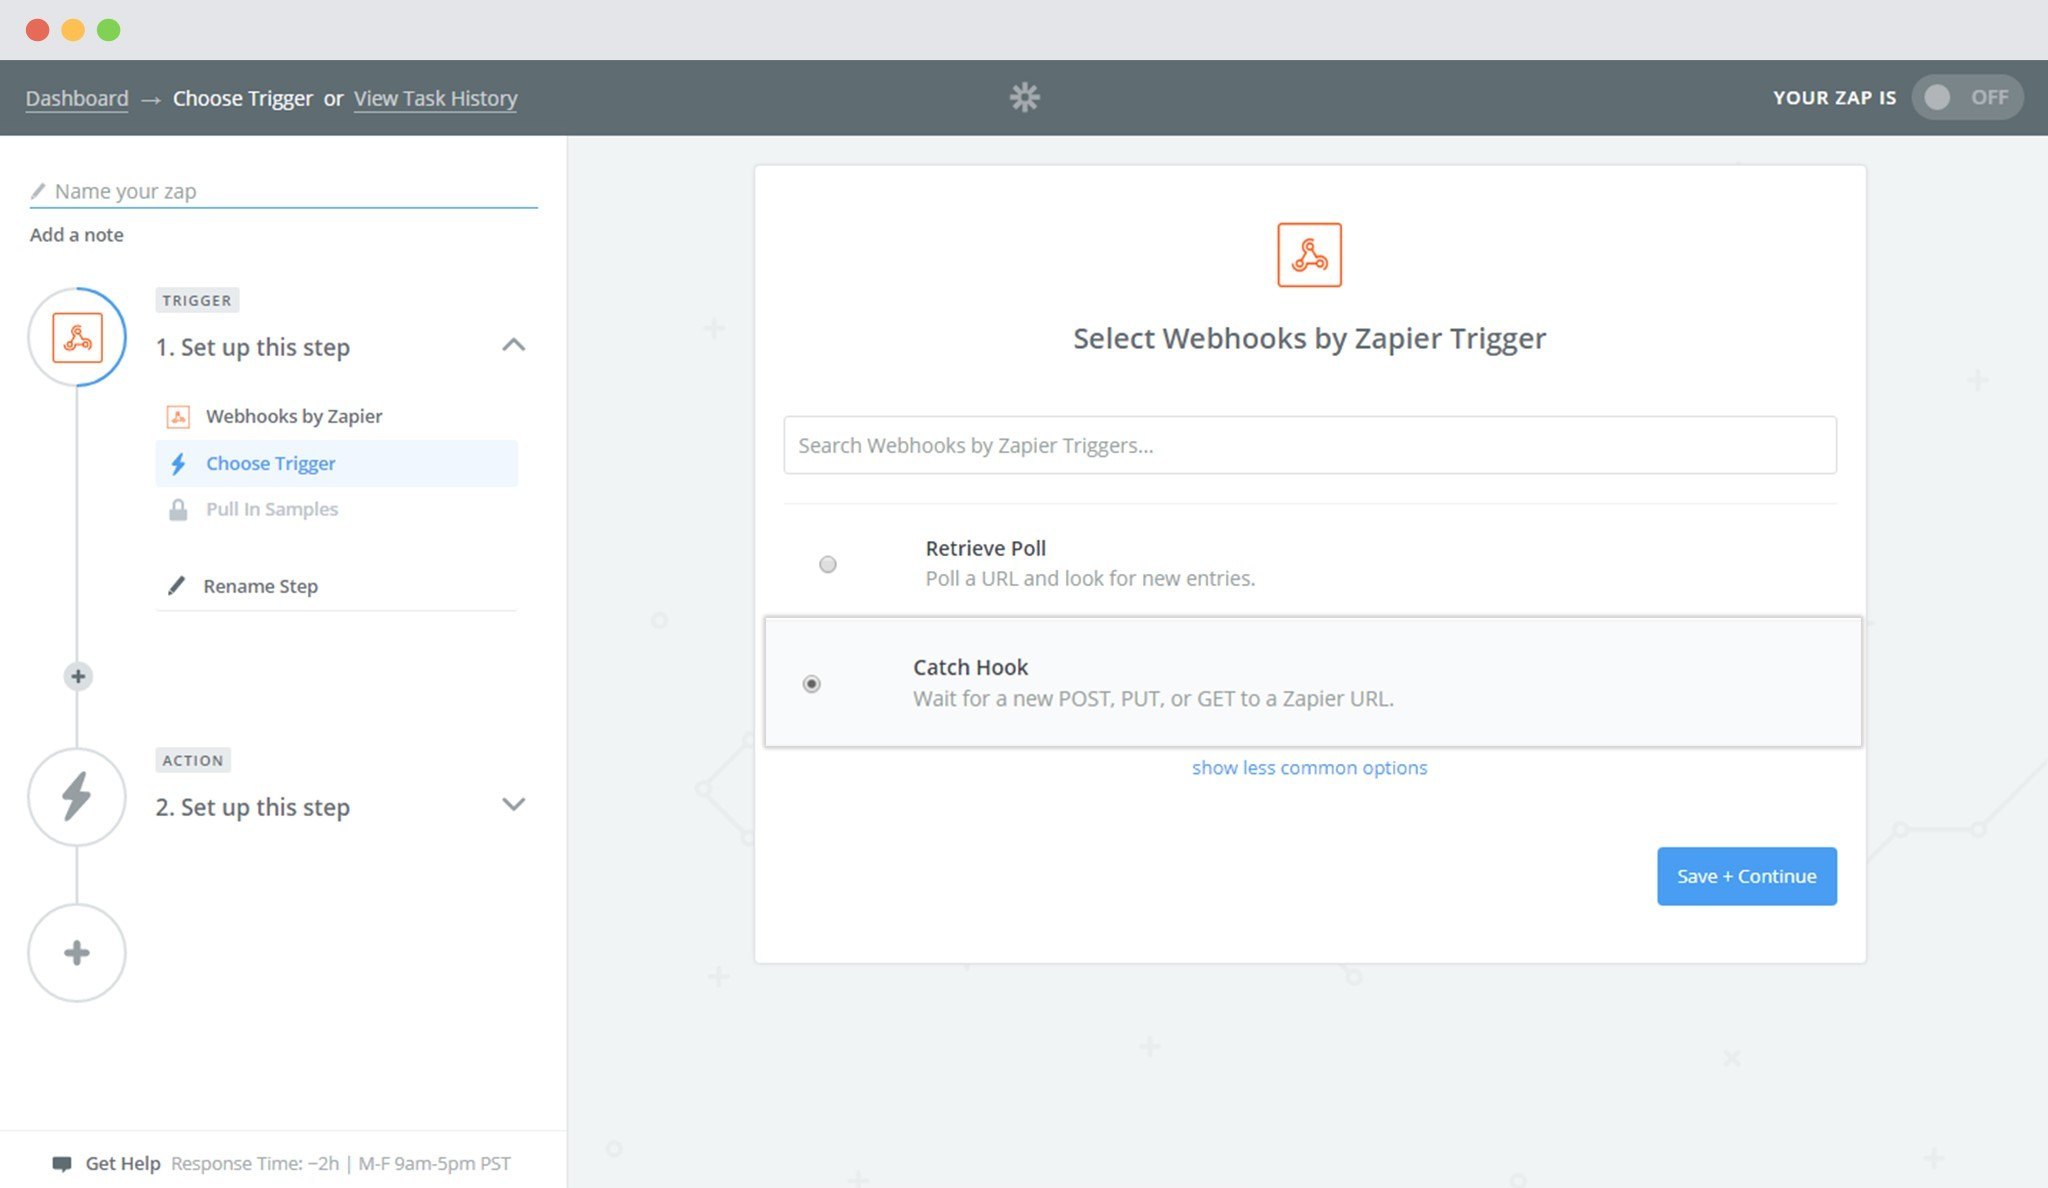Expand step 2 action section chevron

513,804
